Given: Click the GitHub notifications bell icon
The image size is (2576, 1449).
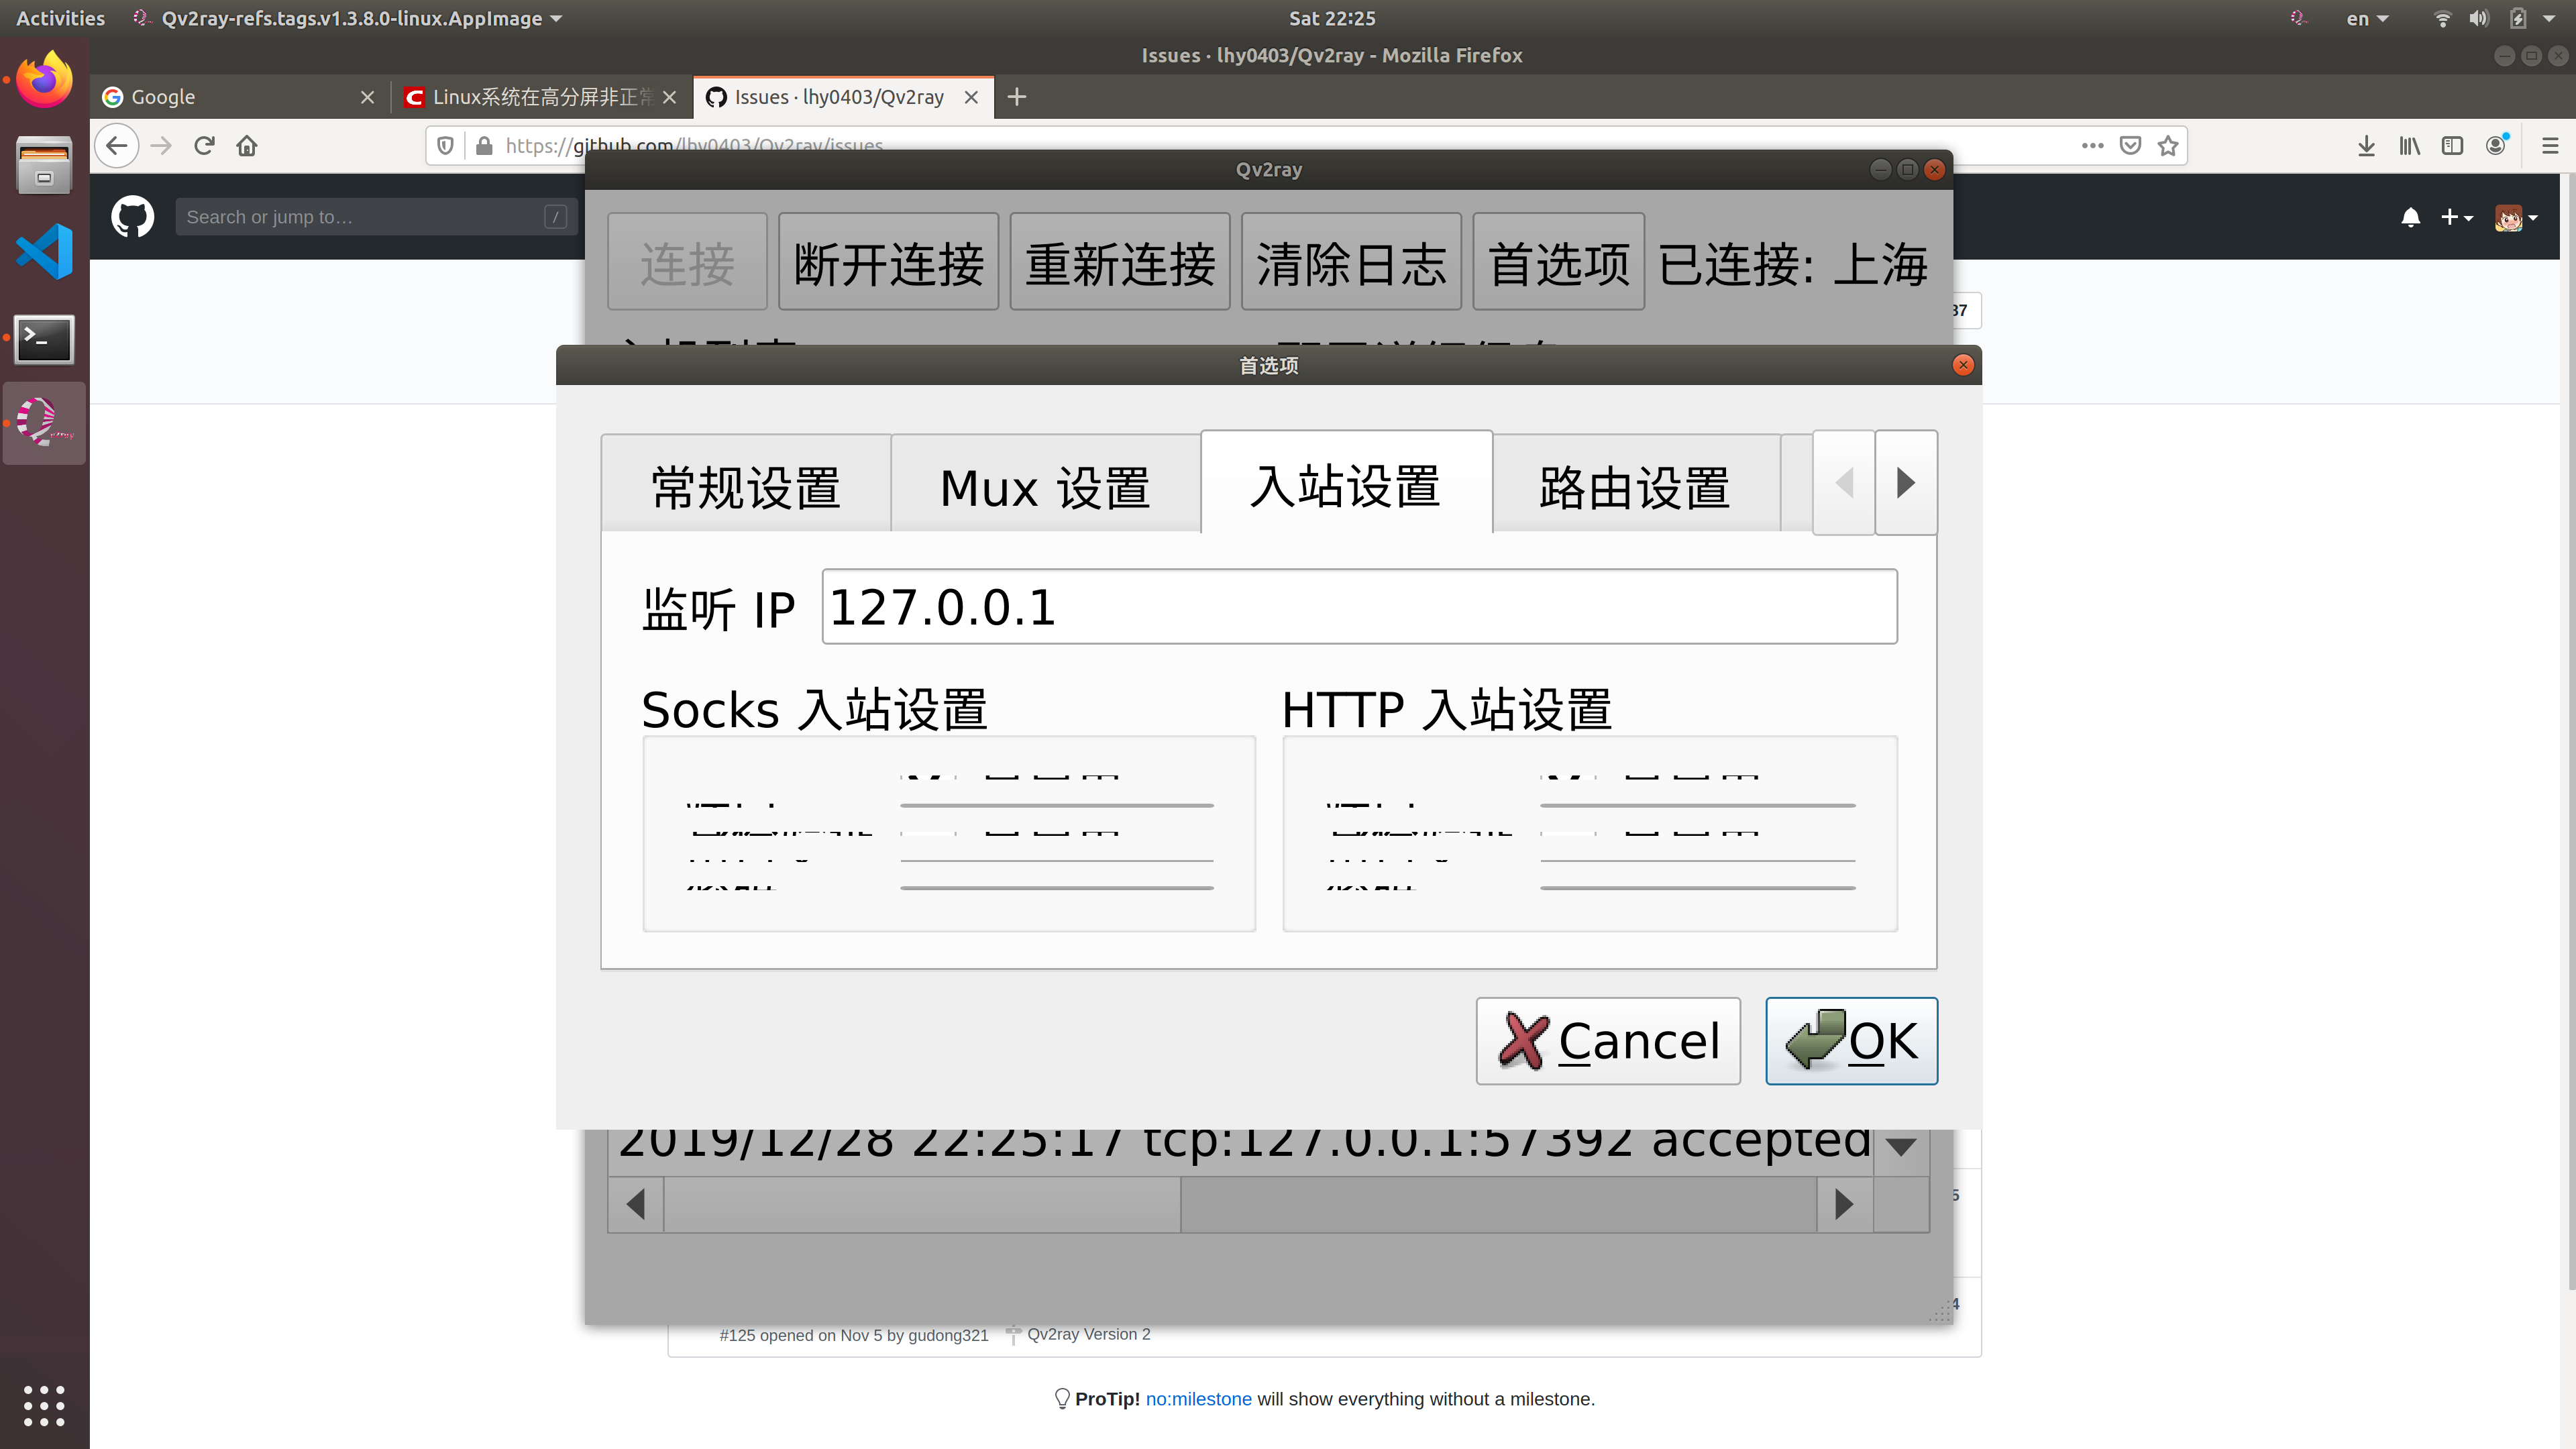Looking at the screenshot, I should point(2411,217).
